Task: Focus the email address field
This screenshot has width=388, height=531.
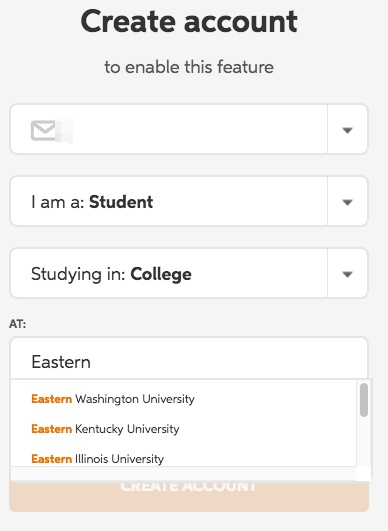Action: coord(169,129)
